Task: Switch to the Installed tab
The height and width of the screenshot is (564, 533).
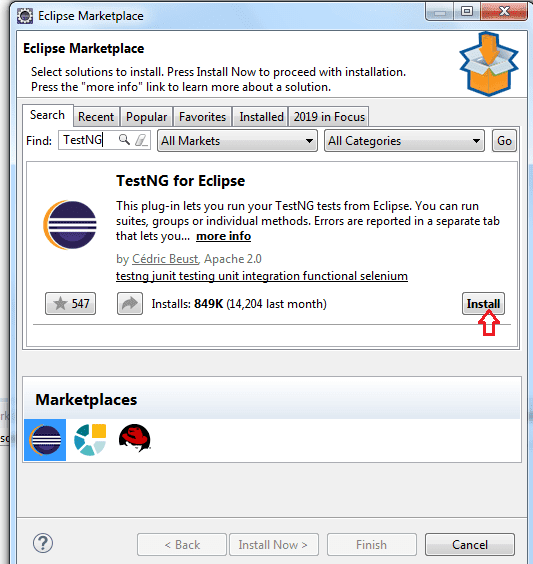Action: (x=261, y=117)
